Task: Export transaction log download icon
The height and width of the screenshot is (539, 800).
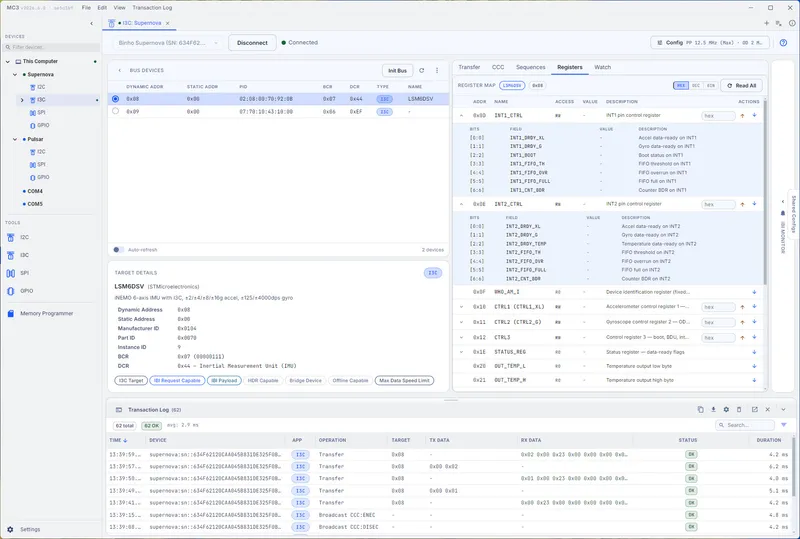Action: 713,409
